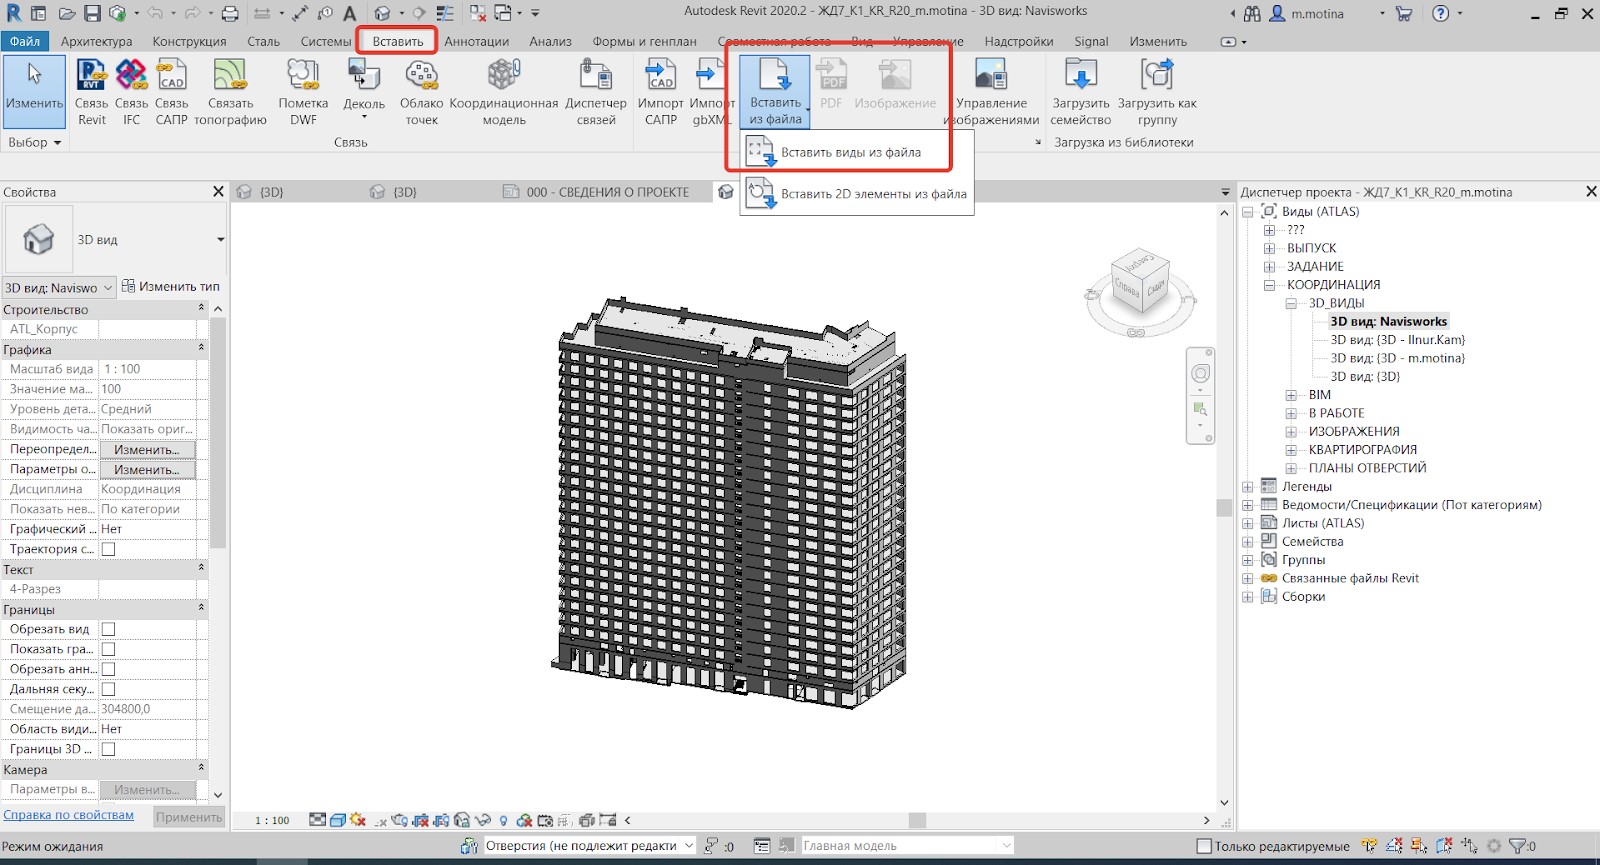Click Изменить button for Переопределения видимости

point(147,449)
